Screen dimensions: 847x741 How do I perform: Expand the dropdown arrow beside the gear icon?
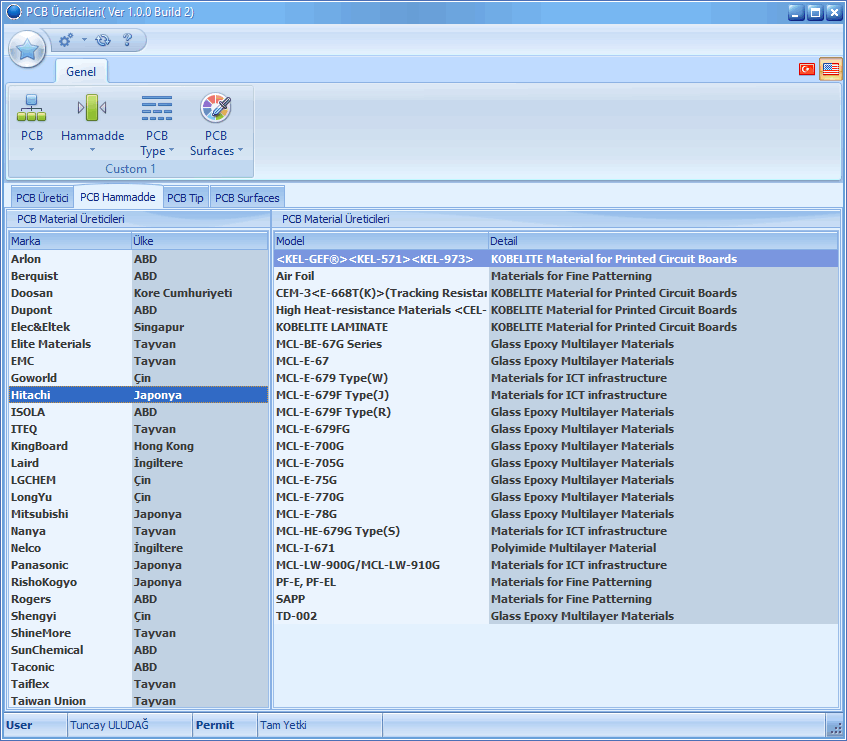click(84, 39)
